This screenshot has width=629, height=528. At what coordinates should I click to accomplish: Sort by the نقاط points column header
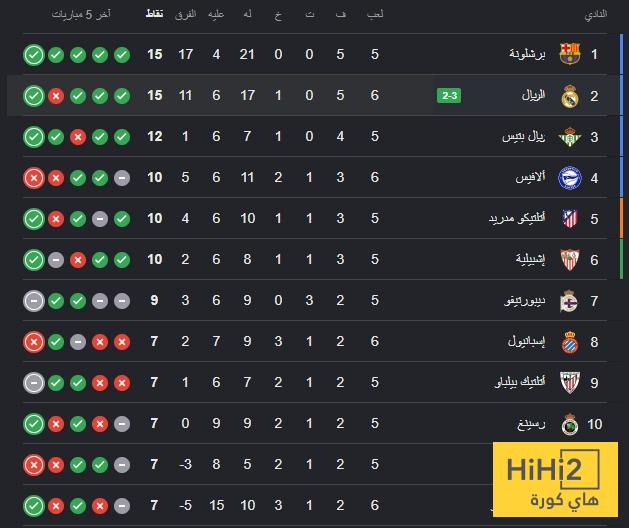click(154, 14)
